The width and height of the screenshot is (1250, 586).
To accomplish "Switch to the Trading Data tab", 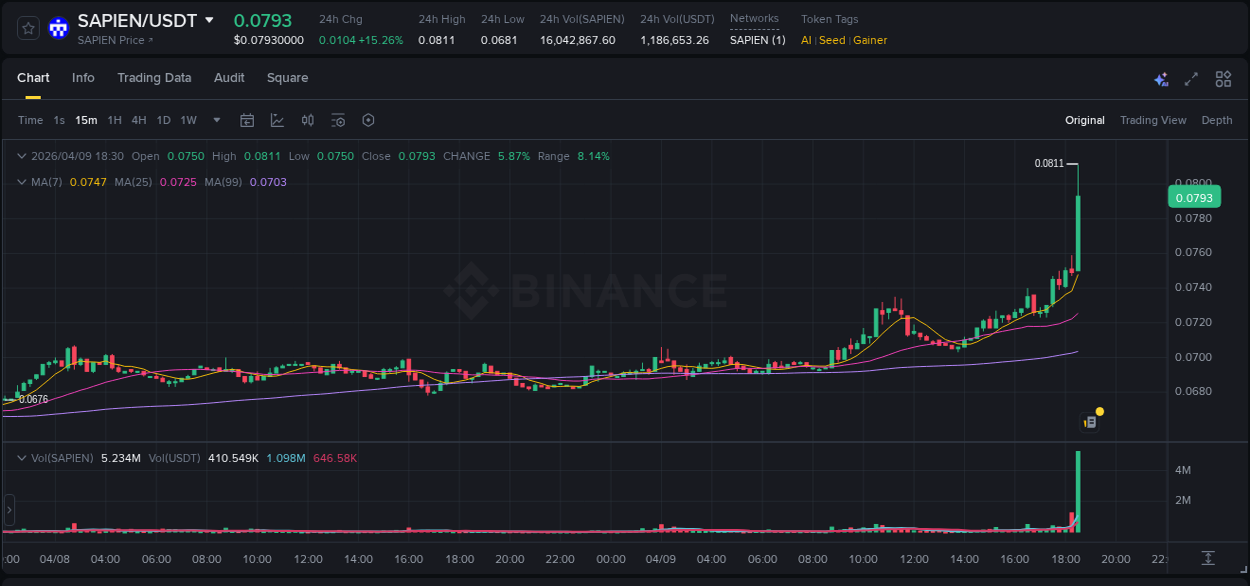I will (154, 78).
